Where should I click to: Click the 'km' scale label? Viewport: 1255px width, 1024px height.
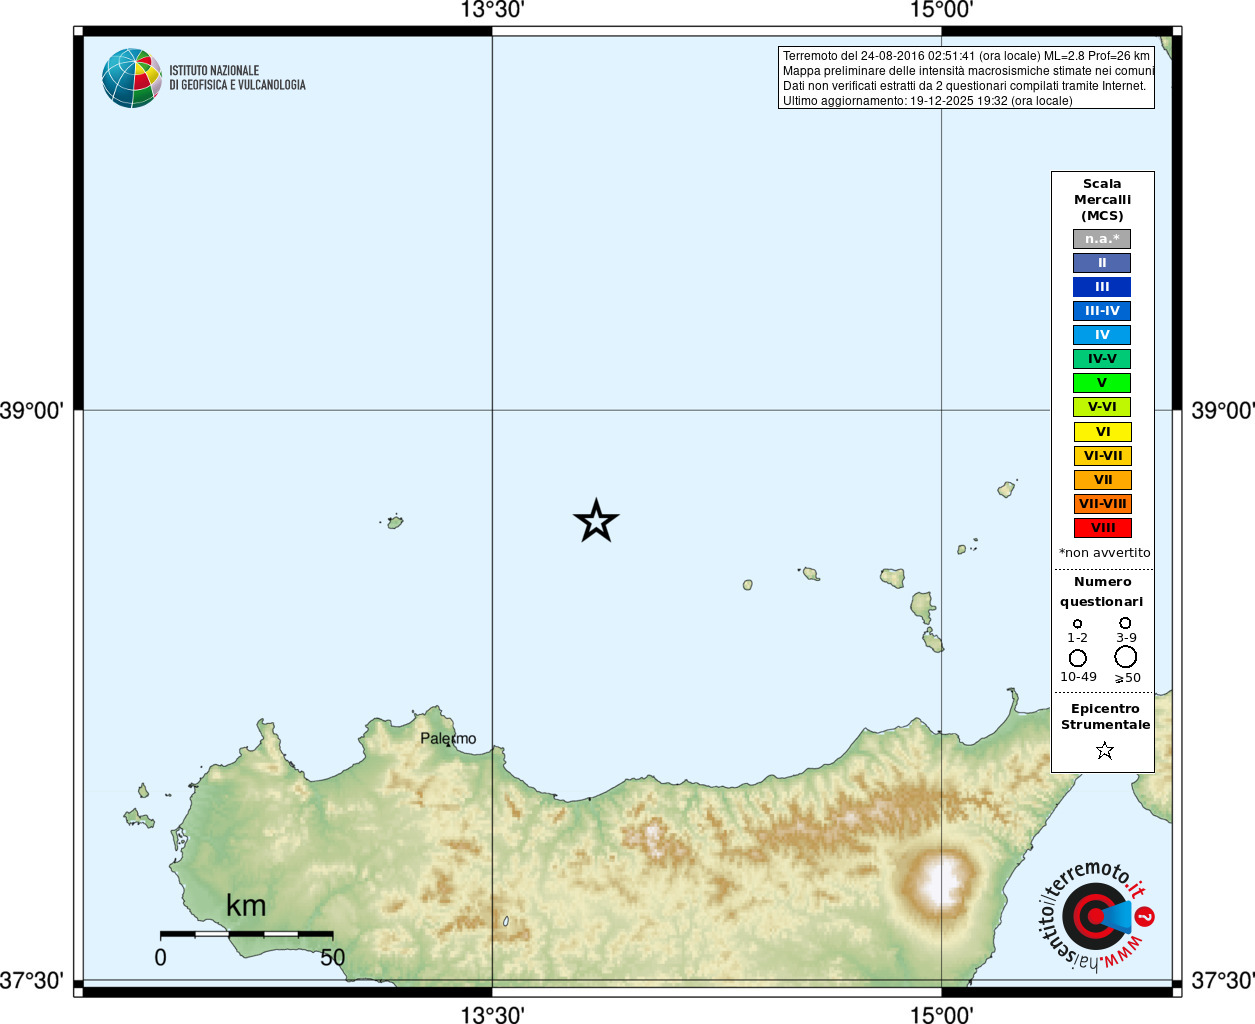point(246,906)
